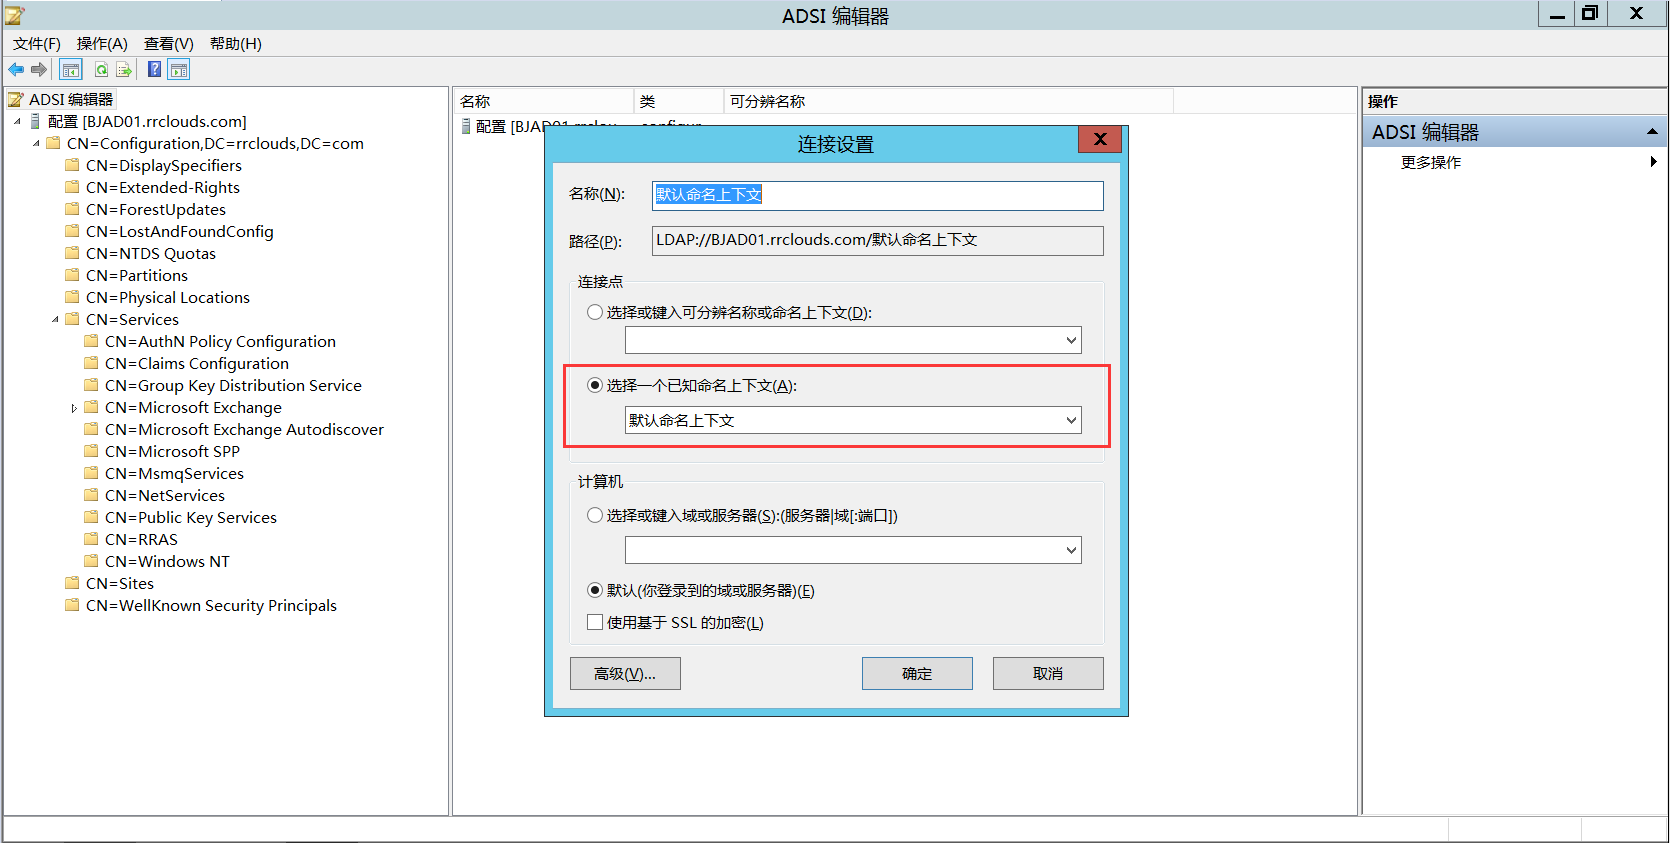Click the green Refresh toolbar icon
This screenshot has width=1671, height=843.
click(x=101, y=69)
